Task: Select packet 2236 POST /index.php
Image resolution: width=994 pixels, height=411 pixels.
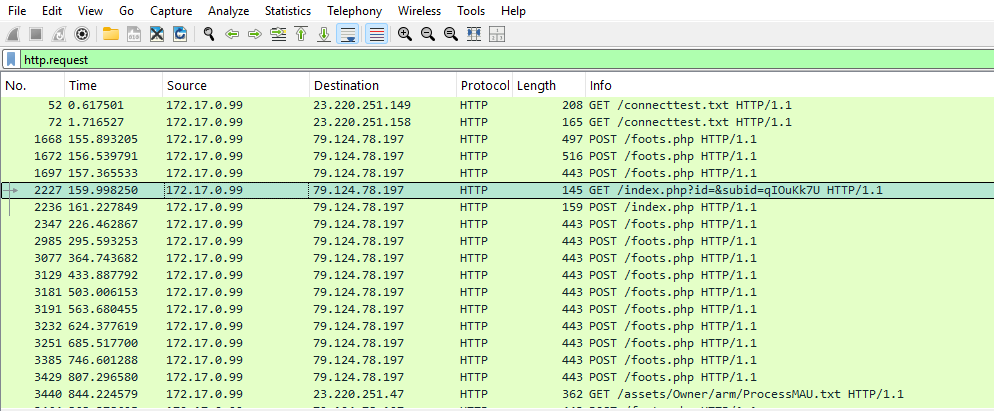Action: pyautogui.click(x=497, y=207)
